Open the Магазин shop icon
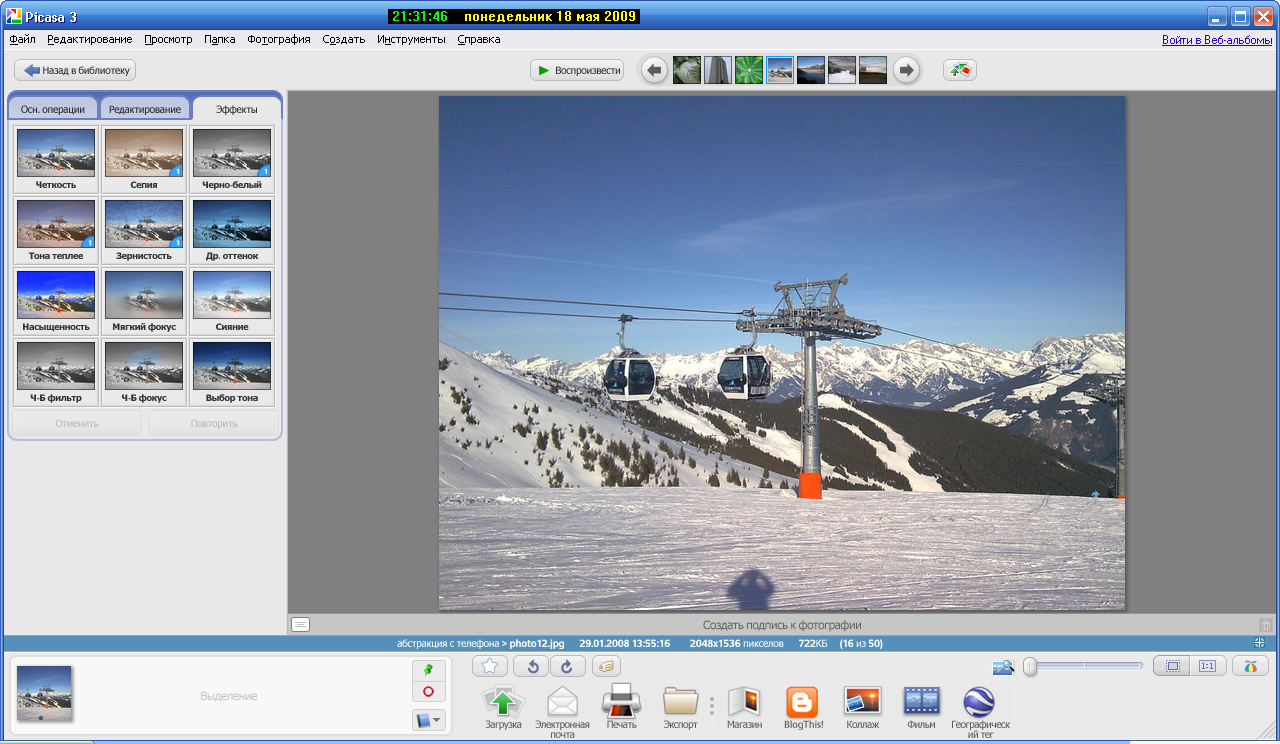The width and height of the screenshot is (1280, 744). click(744, 701)
